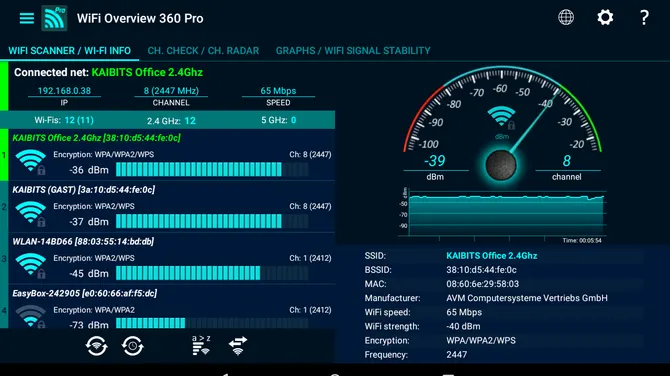Tap manufacturer AVM Computersysteme Vertriebs GmbH
This screenshot has height=376, width=670.
click(526, 298)
